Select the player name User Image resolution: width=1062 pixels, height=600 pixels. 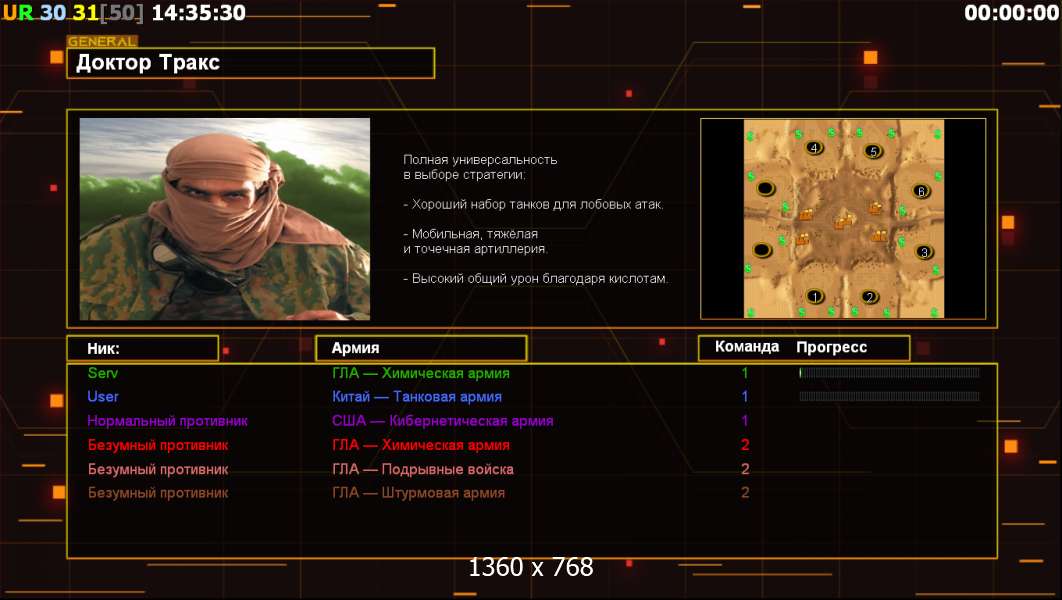pyautogui.click(x=103, y=396)
